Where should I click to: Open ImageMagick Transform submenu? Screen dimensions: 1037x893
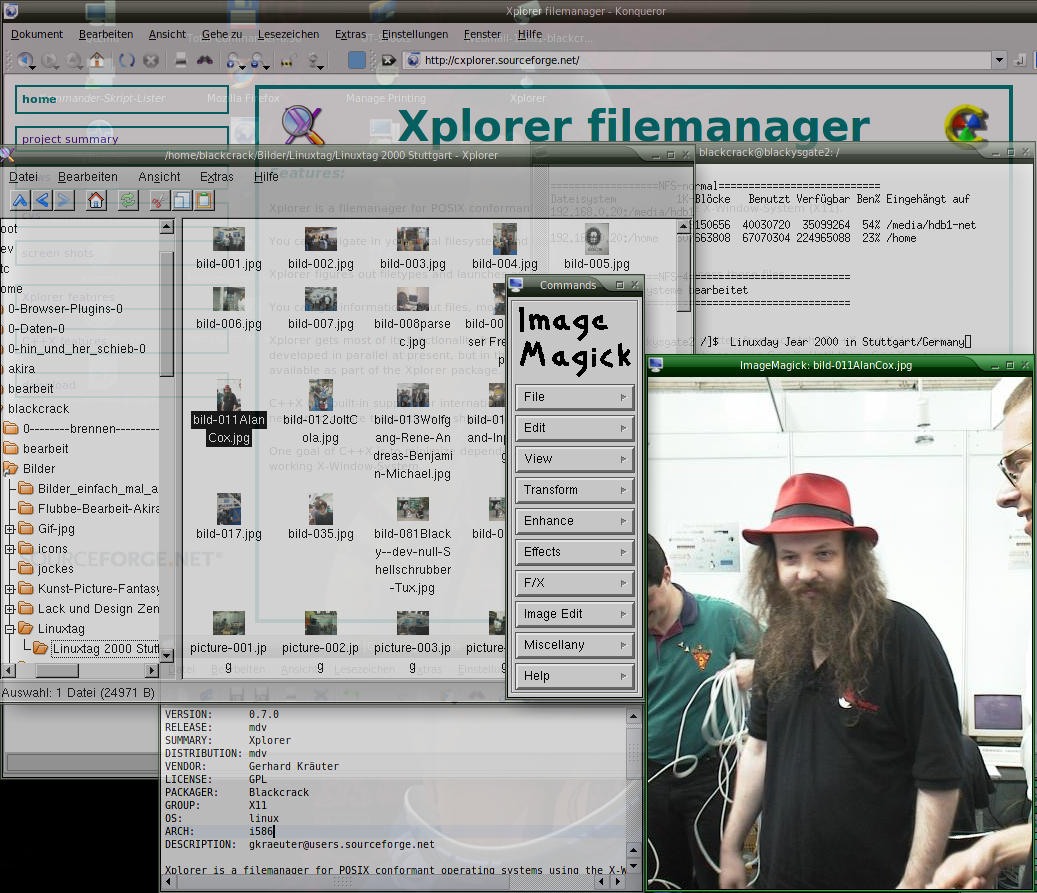574,490
